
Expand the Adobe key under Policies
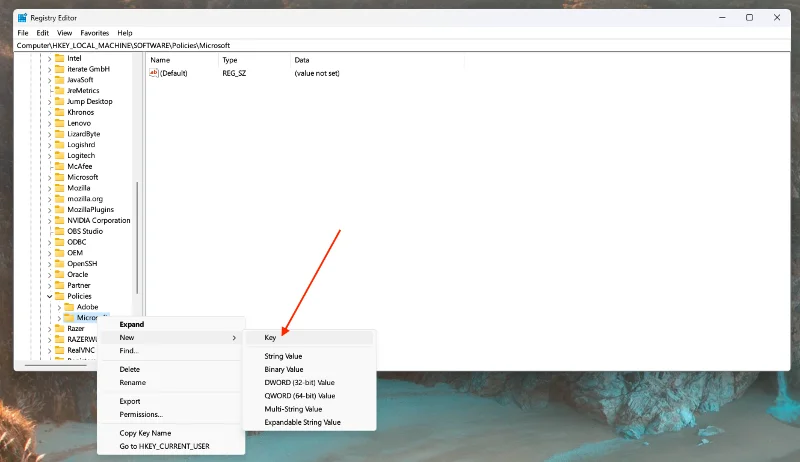tap(59, 307)
